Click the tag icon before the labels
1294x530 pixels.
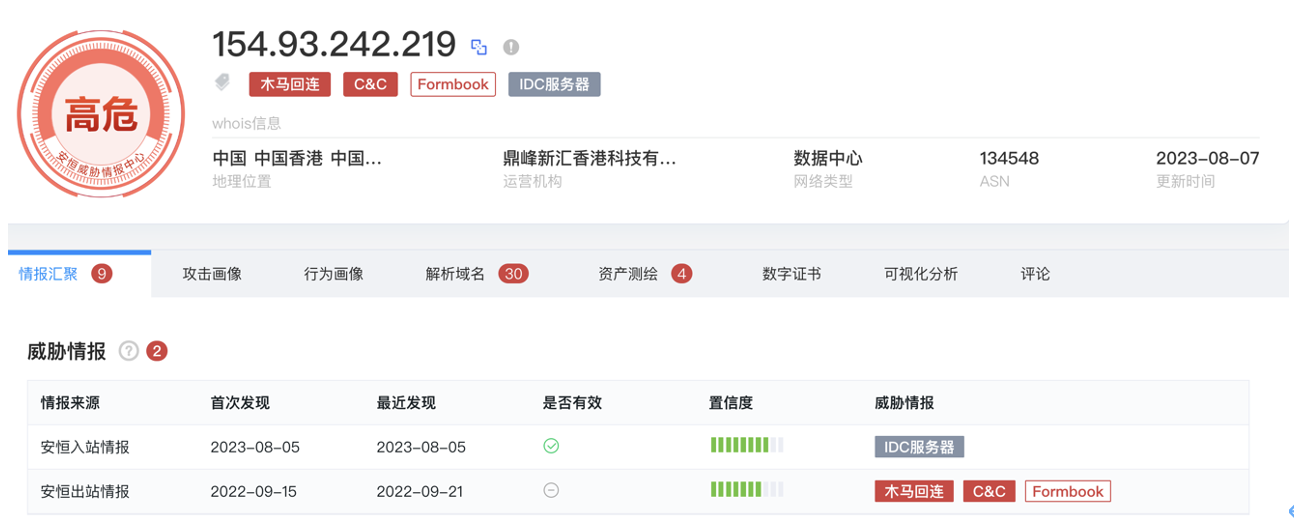click(223, 83)
